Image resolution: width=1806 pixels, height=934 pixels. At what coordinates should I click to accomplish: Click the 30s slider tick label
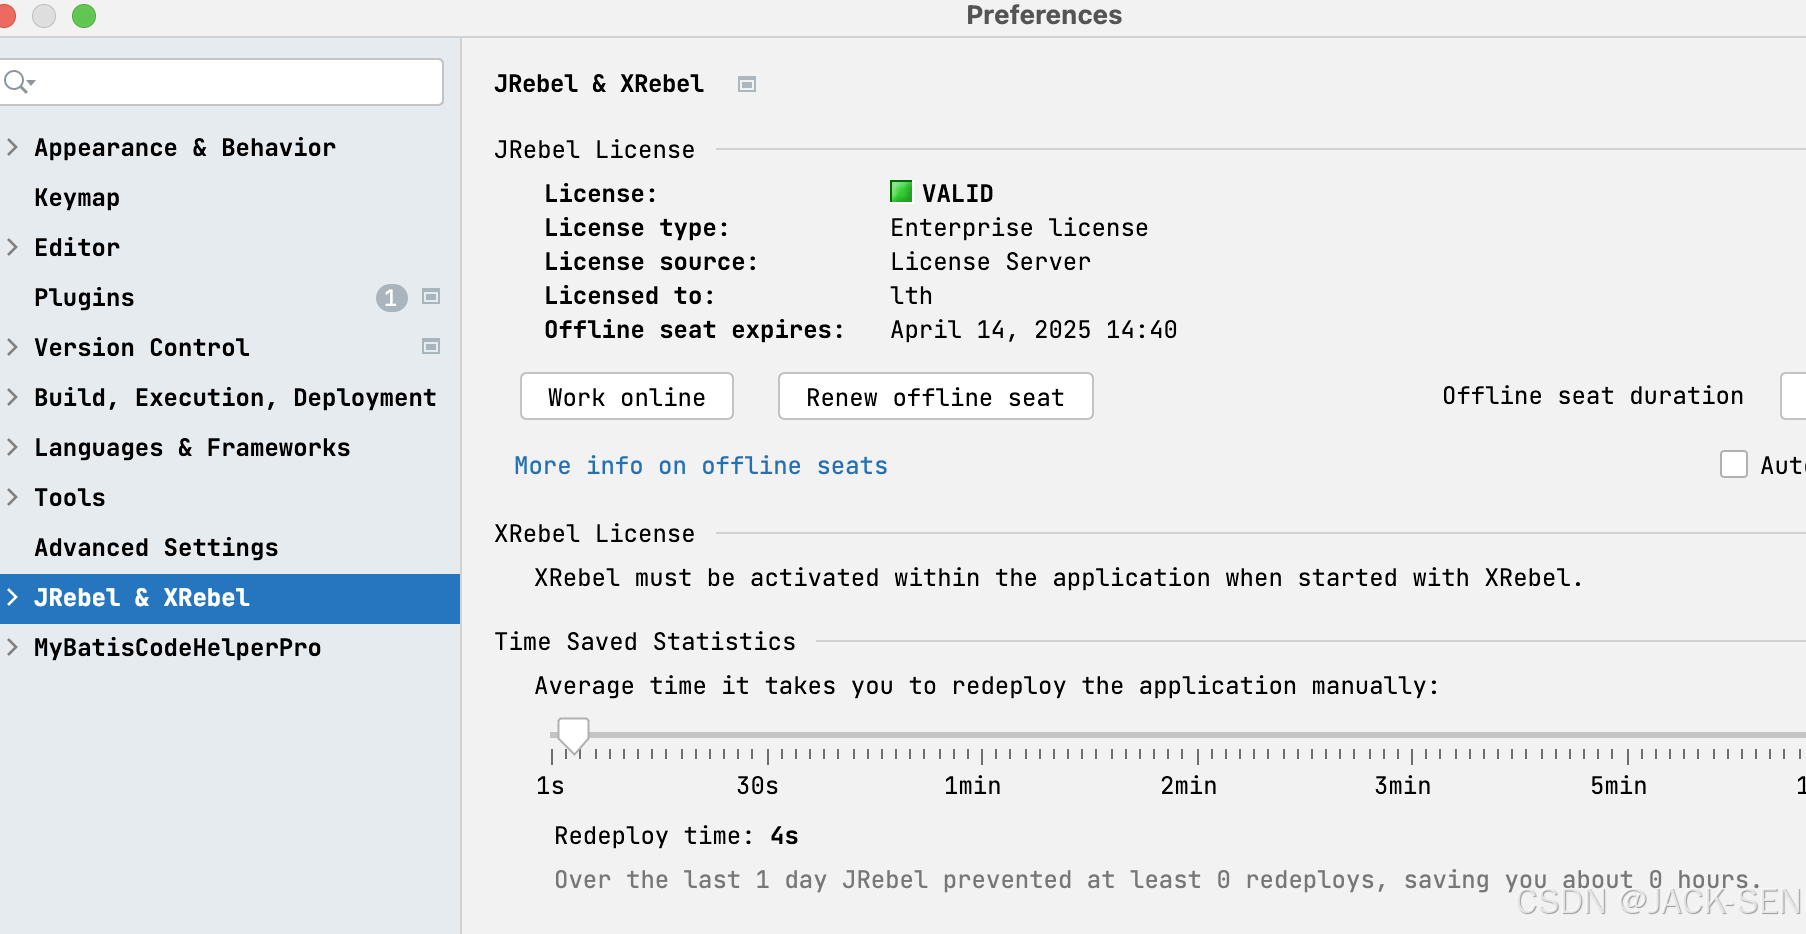point(757,786)
